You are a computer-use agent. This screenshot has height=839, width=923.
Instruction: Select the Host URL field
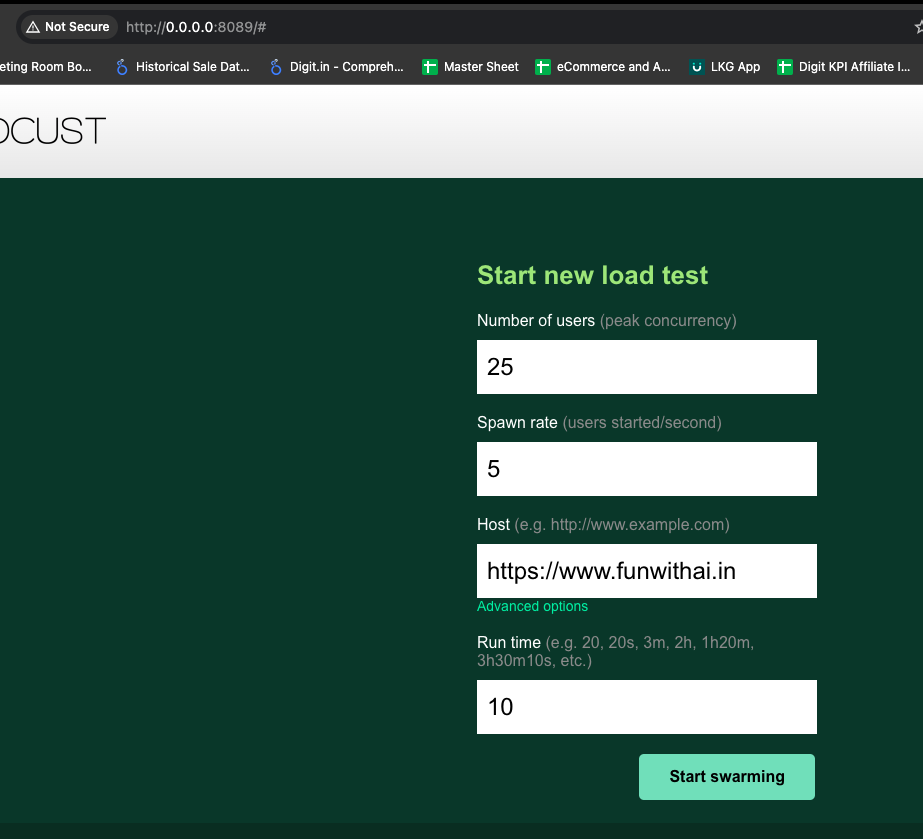click(x=646, y=571)
